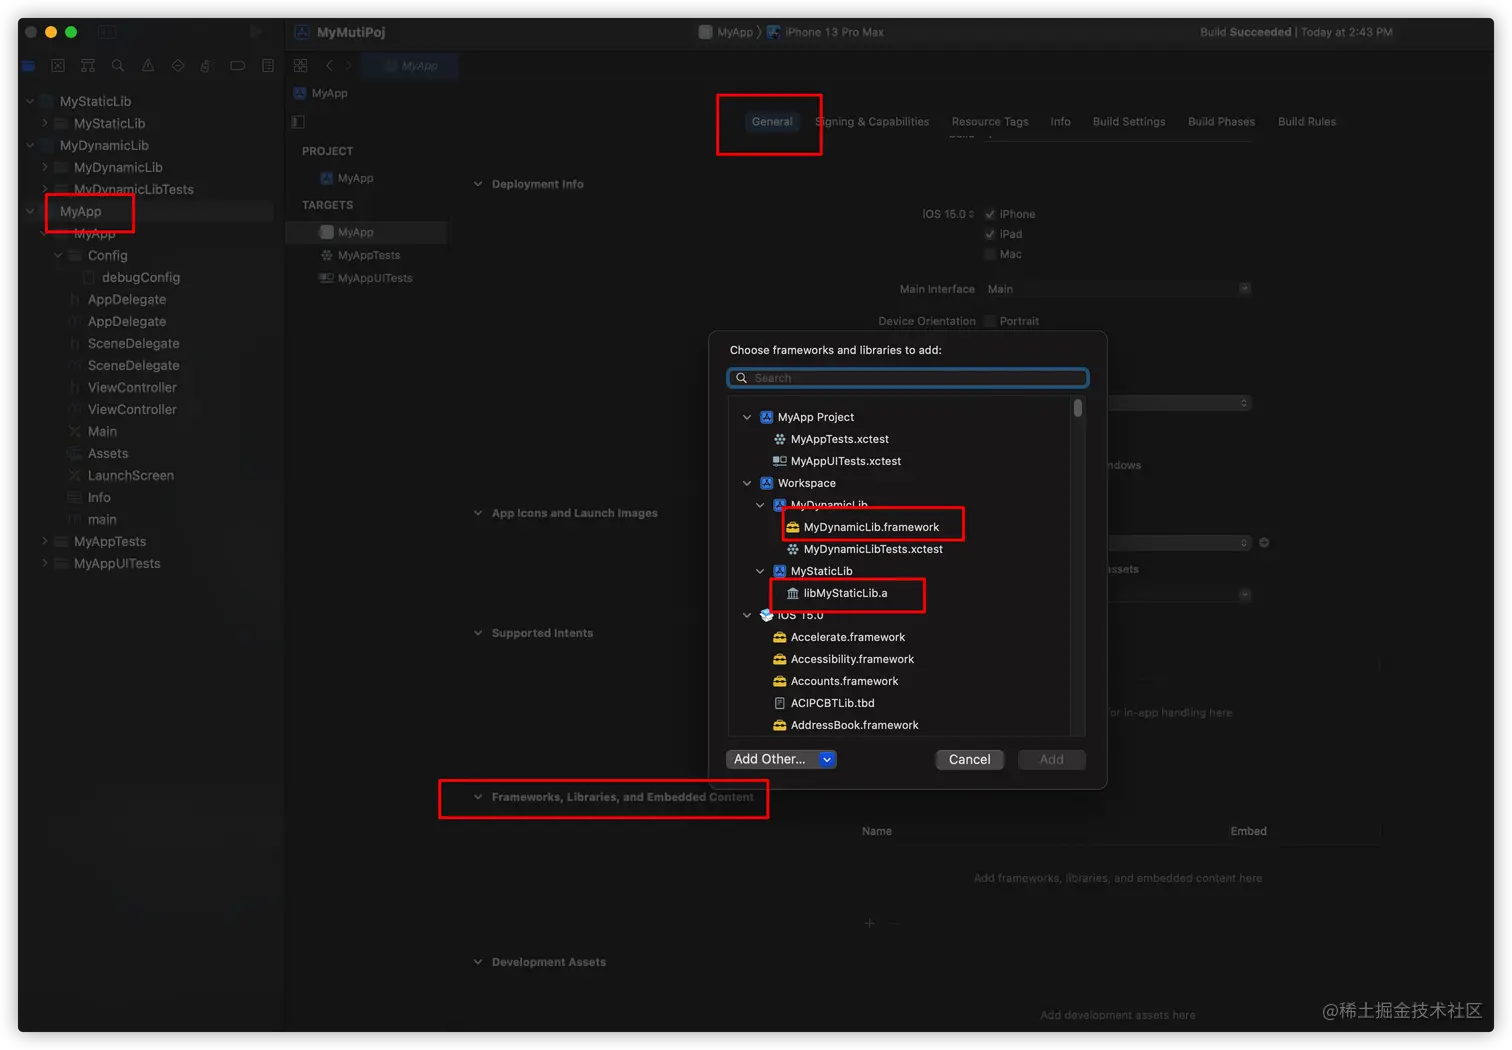The image size is (1512, 1050).
Task: Collapse the Workspace group in dialog
Action: 747,483
